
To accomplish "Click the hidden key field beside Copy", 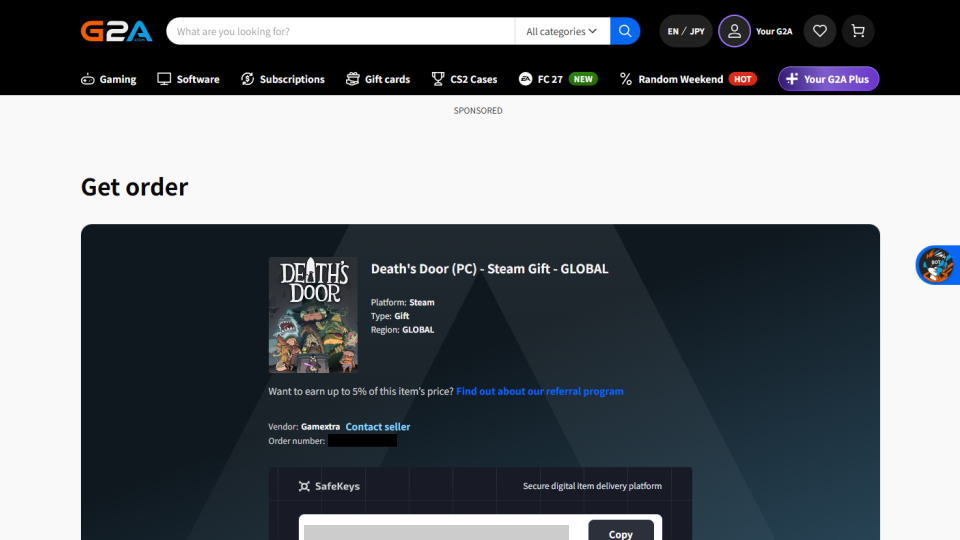I will (436, 532).
